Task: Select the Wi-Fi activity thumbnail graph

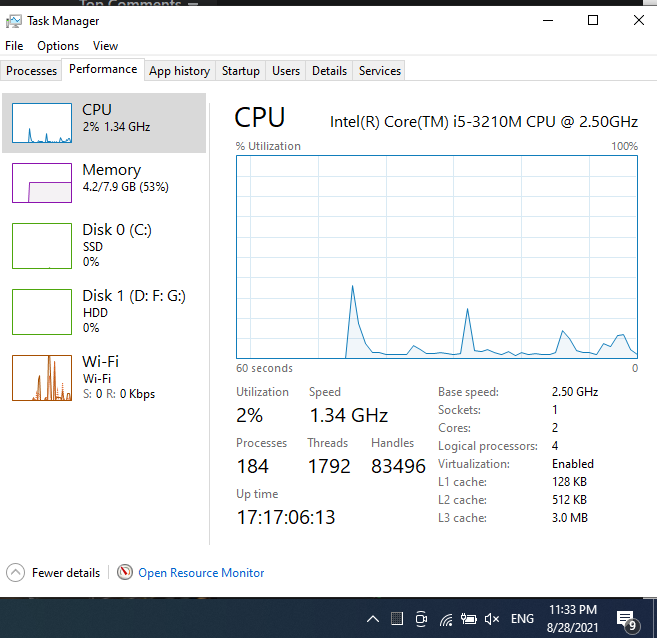Action: (x=42, y=378)
